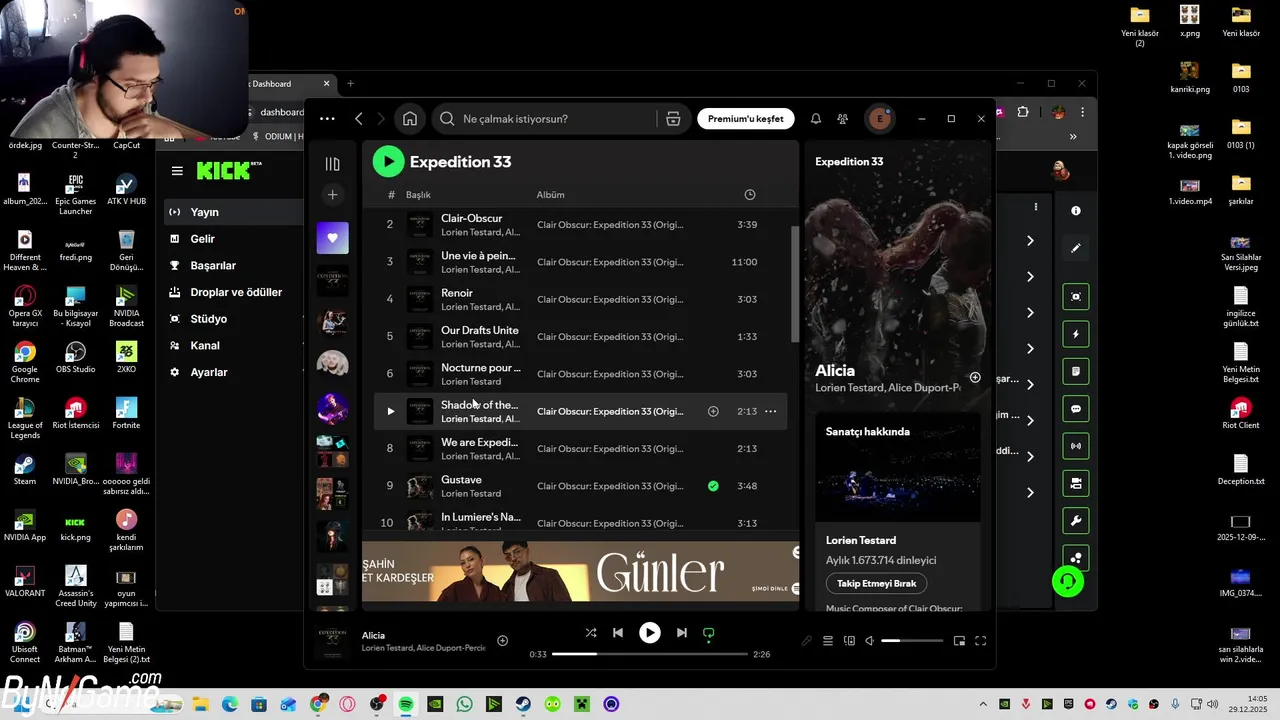
Task: Open Steam from the Windows taskbar
Action: click(523, 704)
